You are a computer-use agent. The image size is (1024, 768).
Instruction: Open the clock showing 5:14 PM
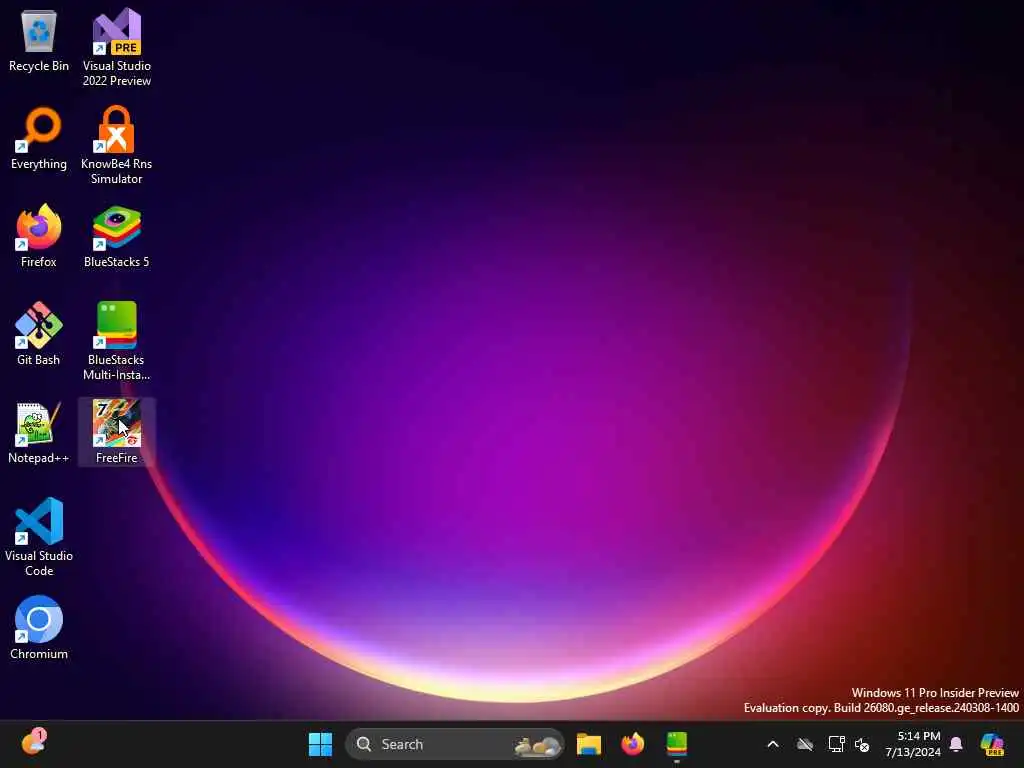coord(913,744)
